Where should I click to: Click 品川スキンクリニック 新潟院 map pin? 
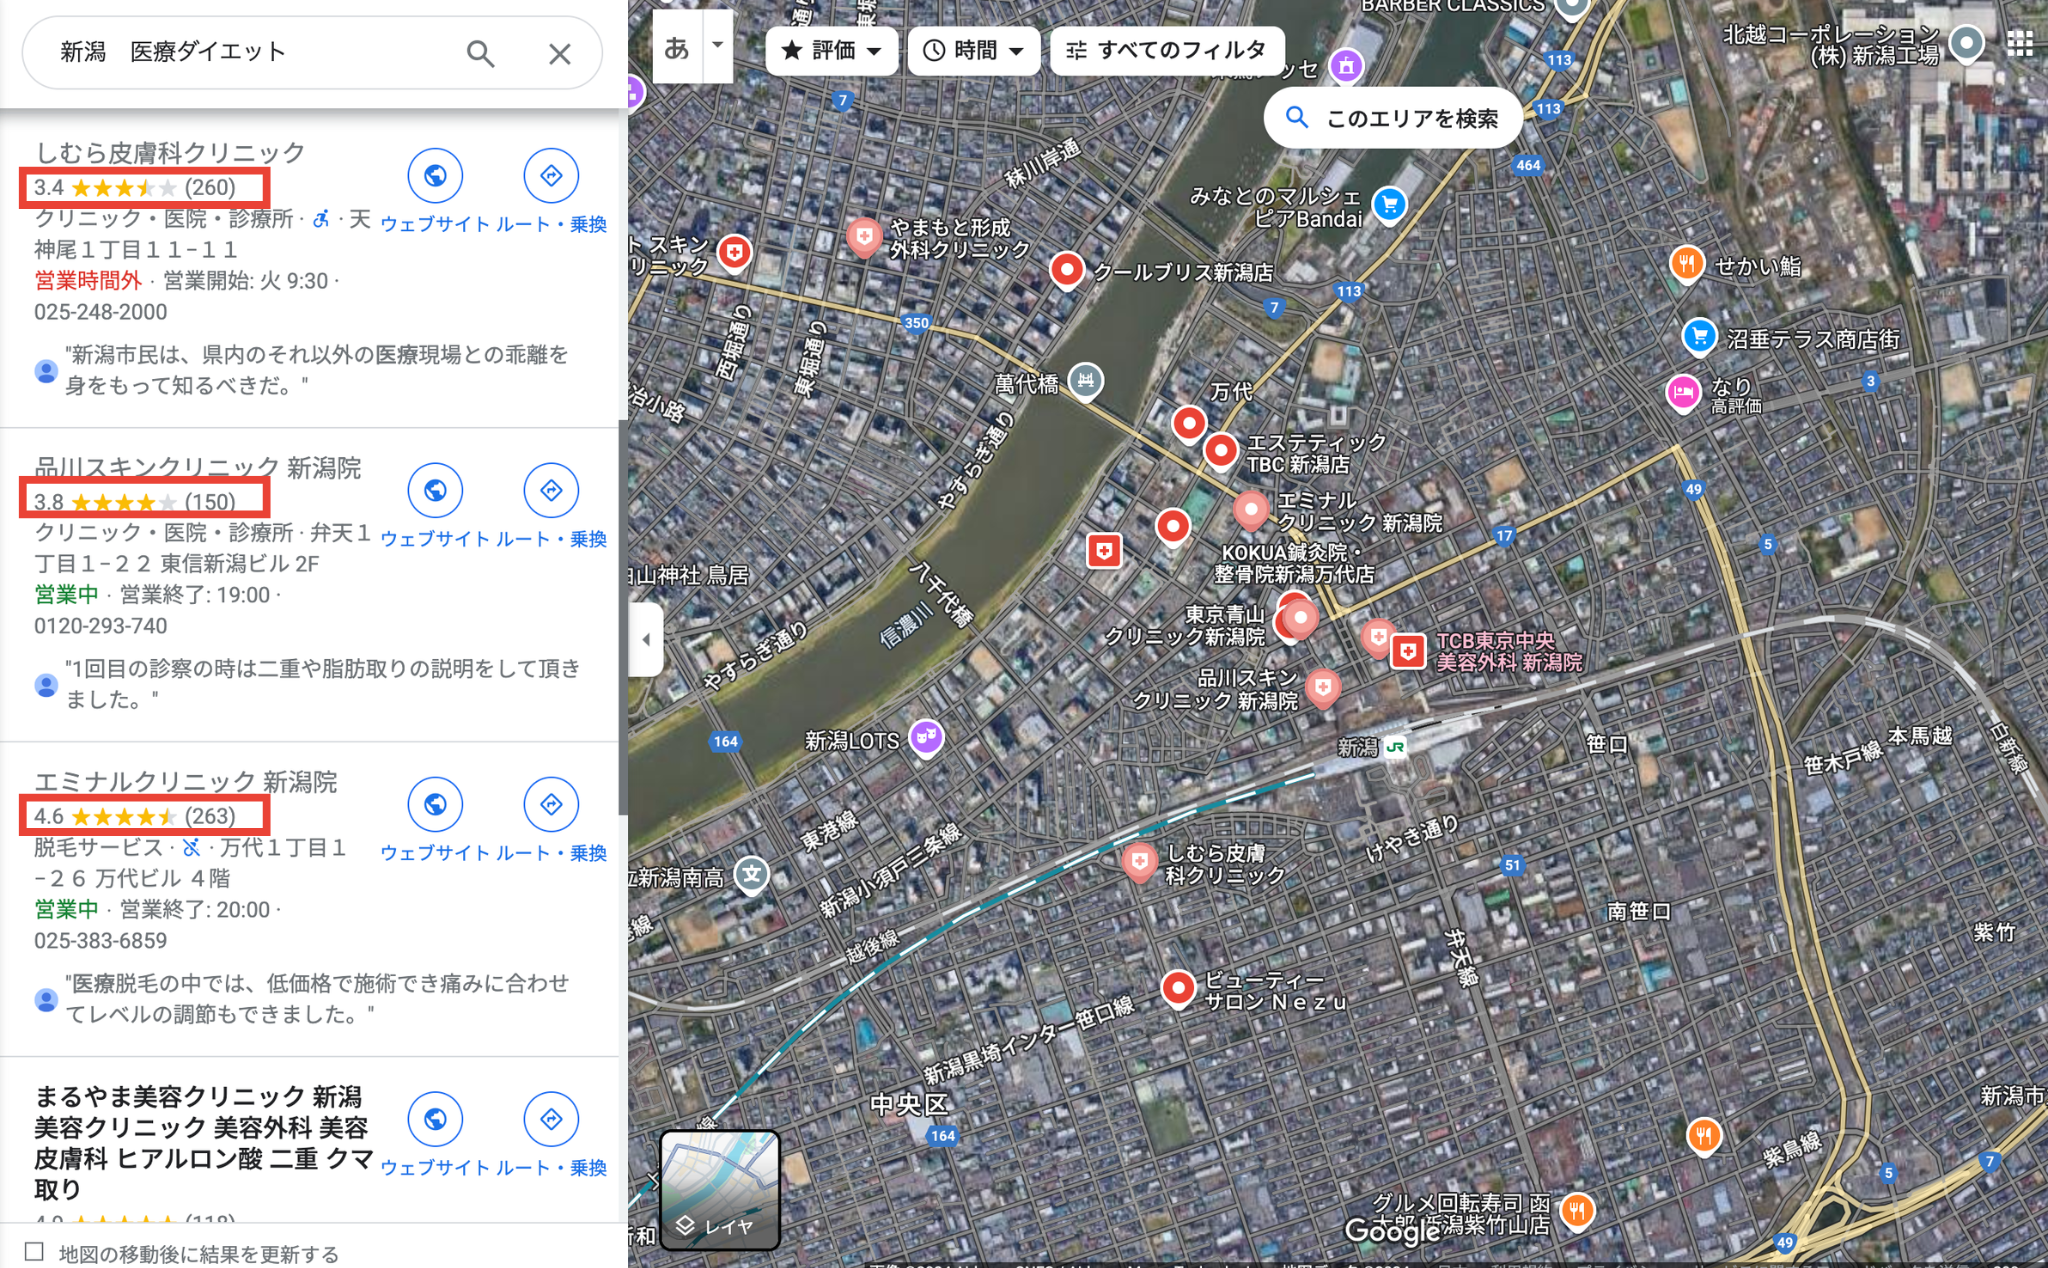click(1323, 688)
